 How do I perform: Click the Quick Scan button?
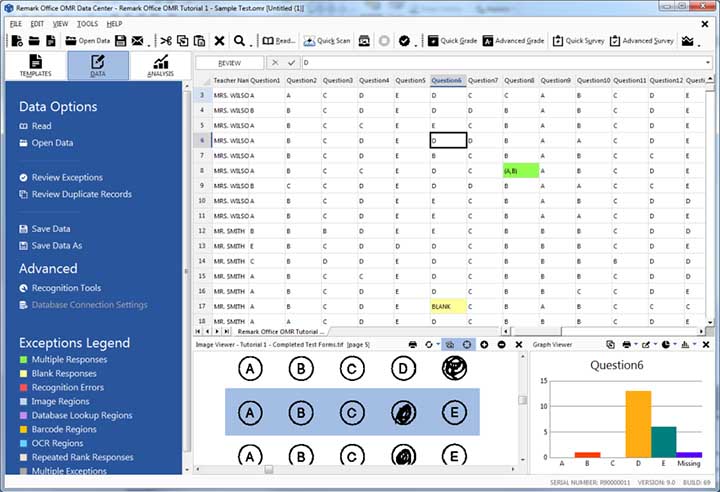point(327,41)
